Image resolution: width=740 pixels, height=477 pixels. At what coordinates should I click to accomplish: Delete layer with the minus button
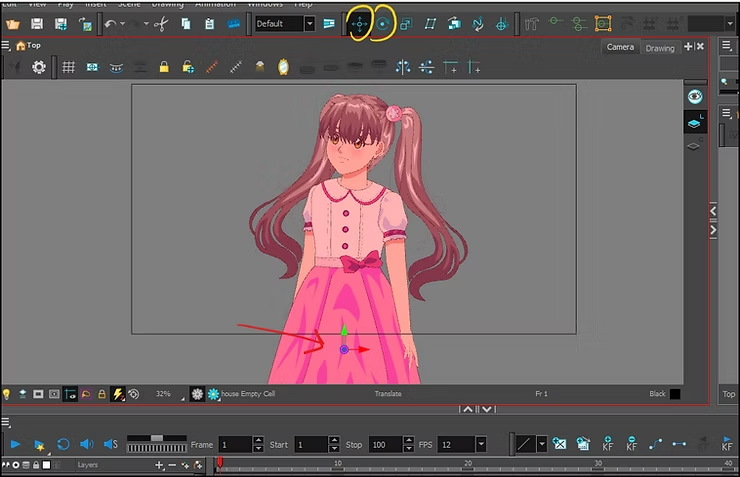pos(172,465)
